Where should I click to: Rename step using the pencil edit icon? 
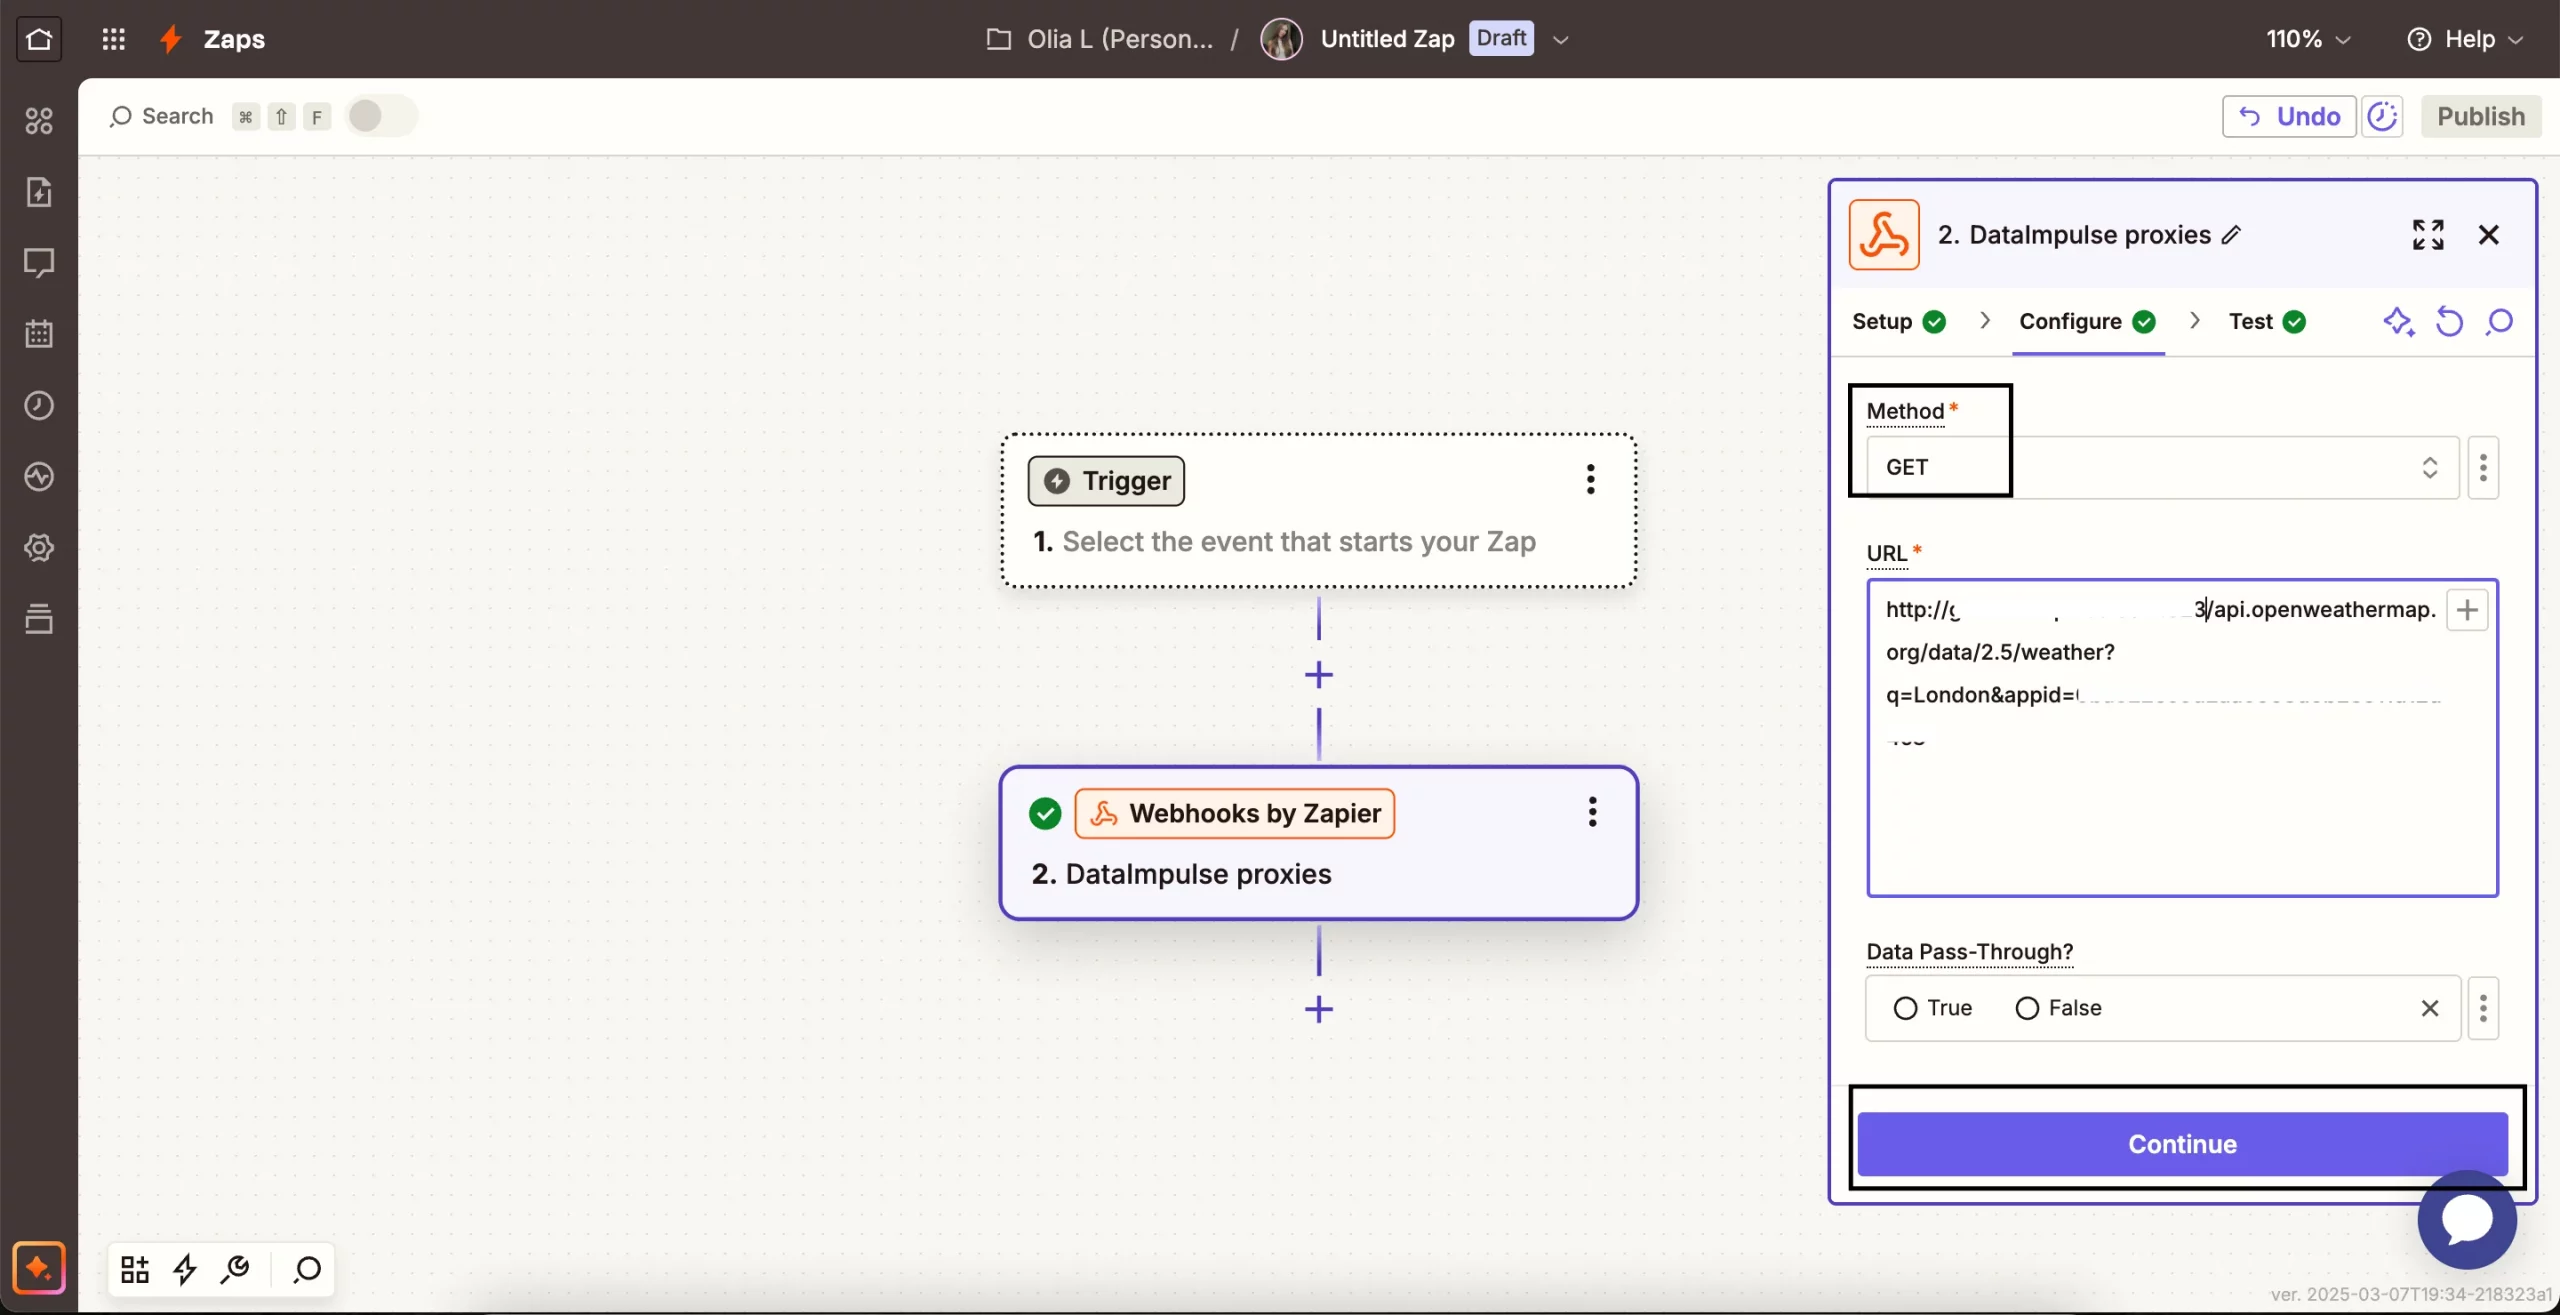coord(2232,235)
